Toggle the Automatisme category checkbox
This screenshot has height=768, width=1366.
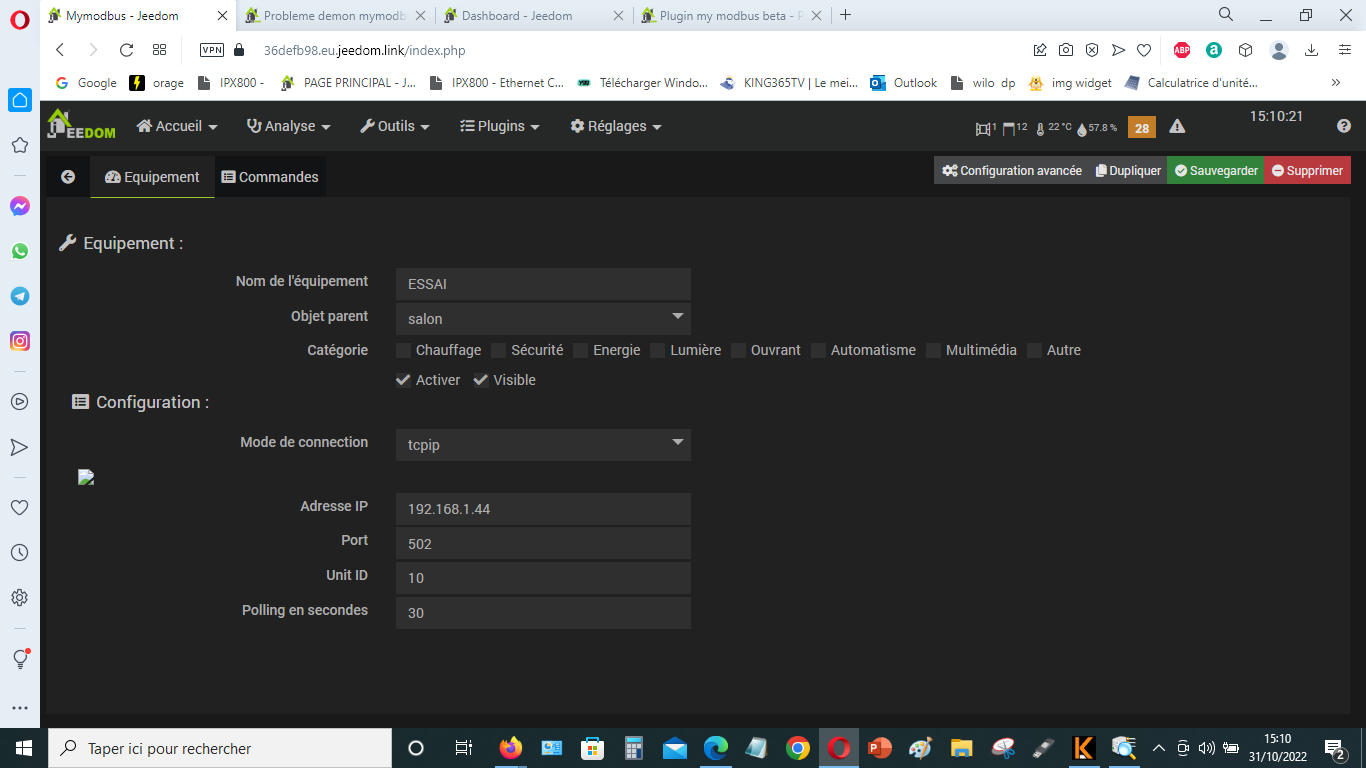(x=819, y=350)
